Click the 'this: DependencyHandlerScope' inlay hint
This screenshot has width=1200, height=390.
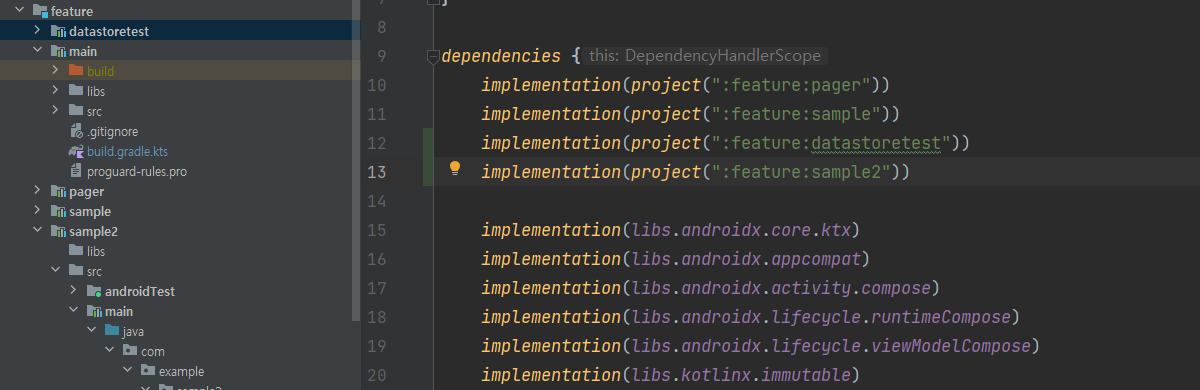click(x=704, y=56)
